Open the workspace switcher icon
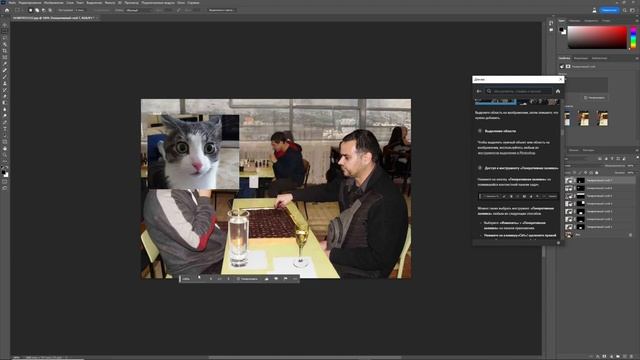Viewport: 640px width, 360px height. point(632,10)
